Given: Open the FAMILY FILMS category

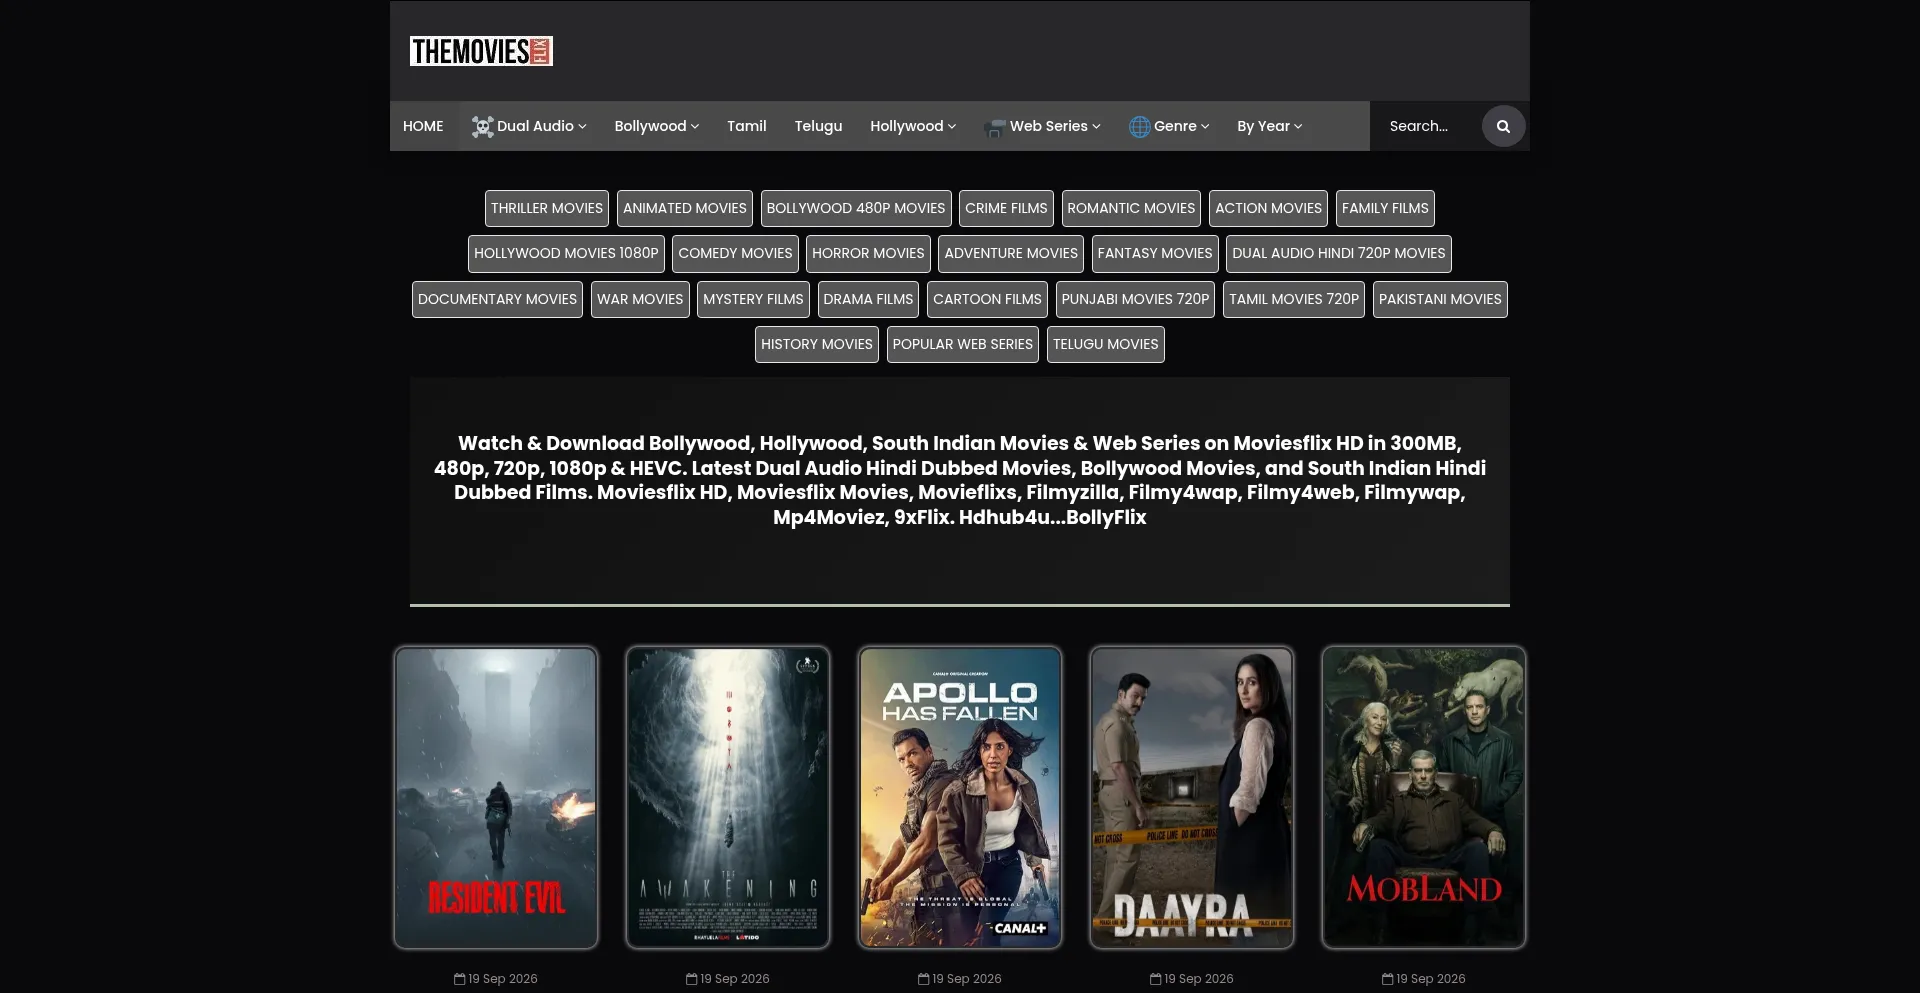Looking at the screenshot, I should [1385, 208].
